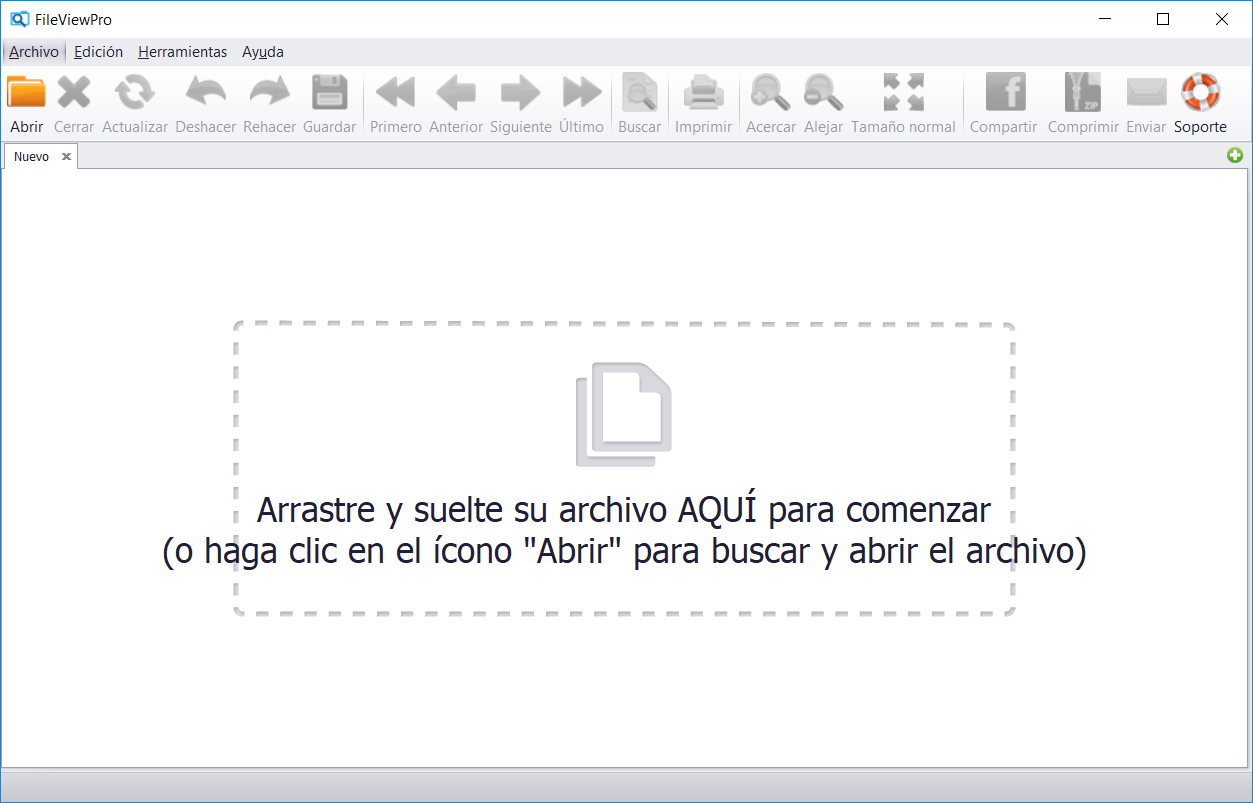Save using the Guardar floppy icon

pyautogui.click(x=330, y=92)
